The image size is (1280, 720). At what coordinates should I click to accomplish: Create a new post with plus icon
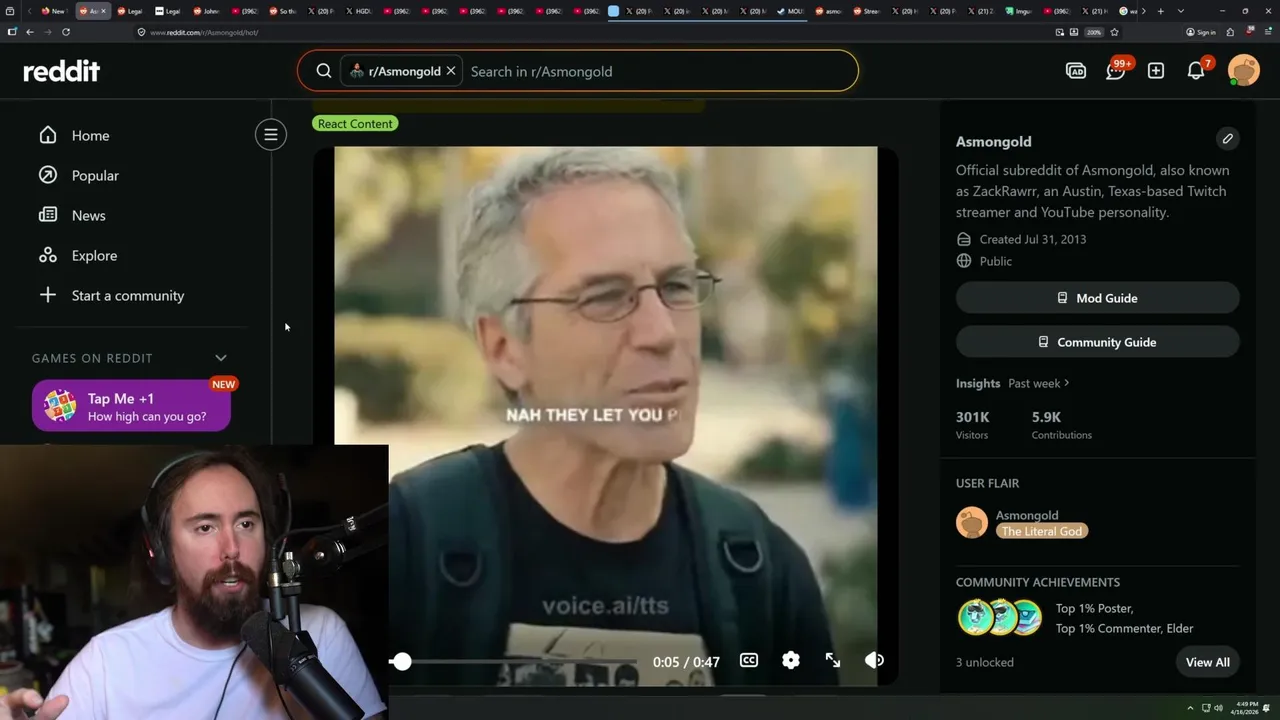(x=1156, y=71)
